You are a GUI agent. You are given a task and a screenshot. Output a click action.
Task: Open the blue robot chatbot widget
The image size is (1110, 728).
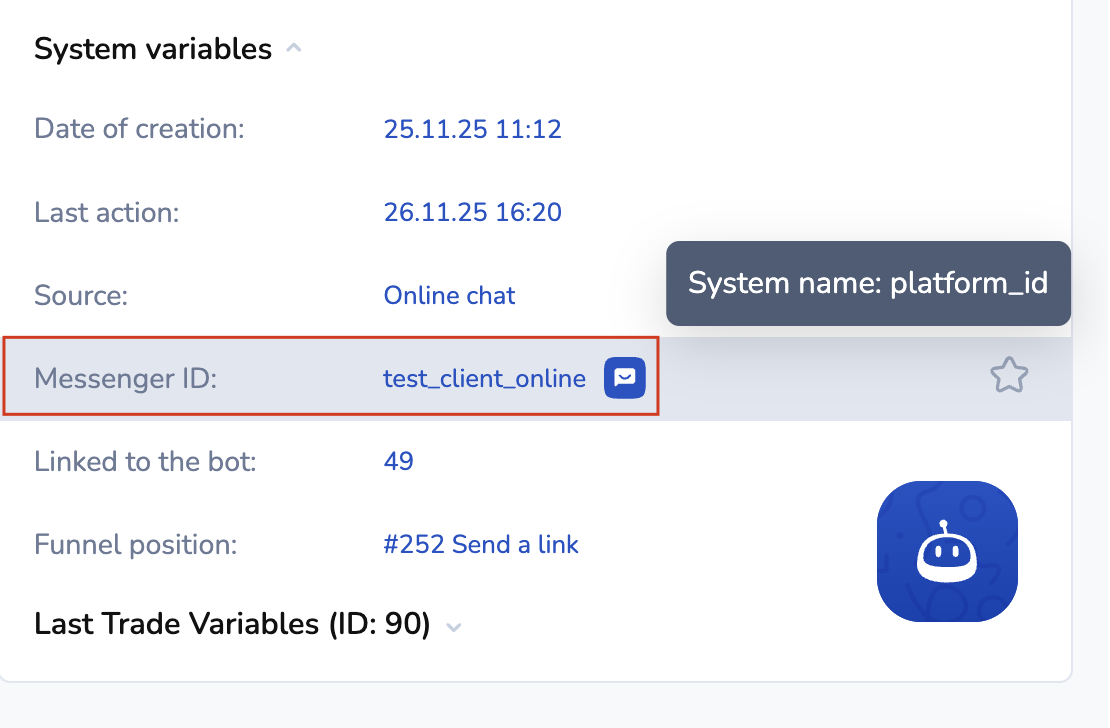coord(946,551)
